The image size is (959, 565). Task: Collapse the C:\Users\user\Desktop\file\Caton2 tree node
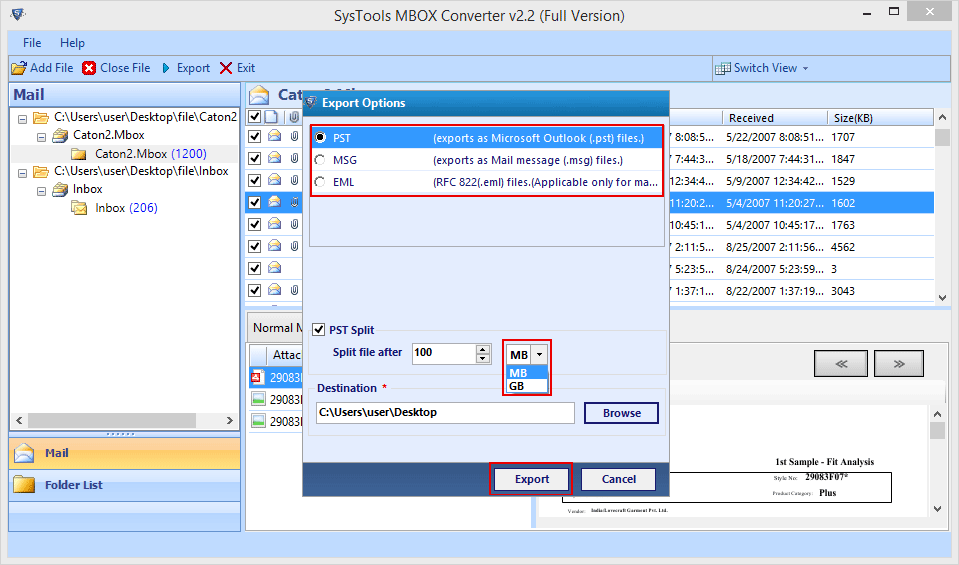point(23,119)
